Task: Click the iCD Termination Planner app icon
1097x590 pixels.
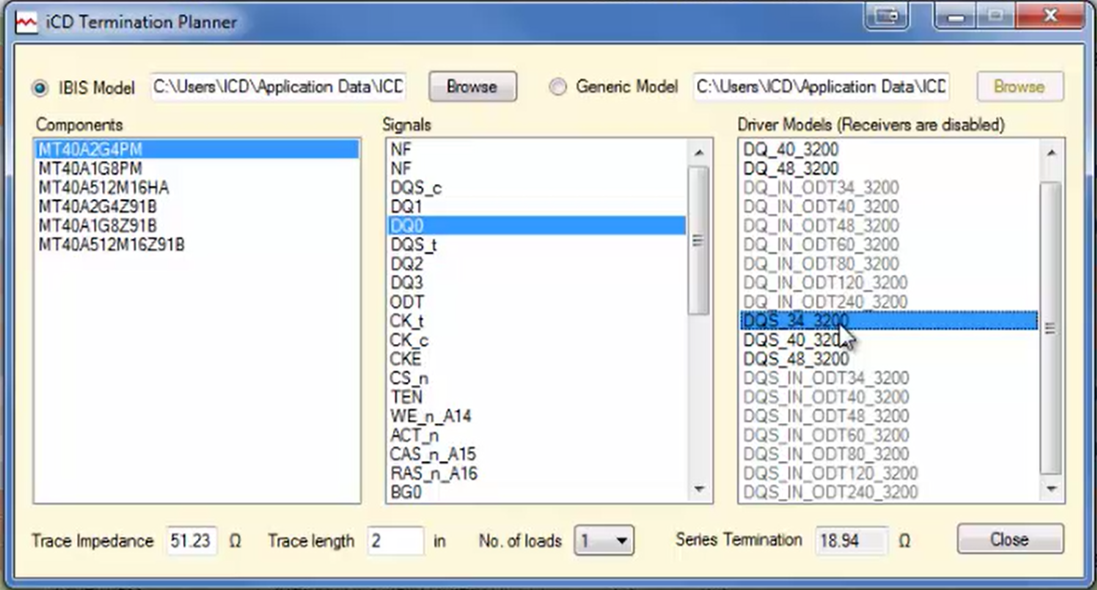Action: [x=26, y=22]
